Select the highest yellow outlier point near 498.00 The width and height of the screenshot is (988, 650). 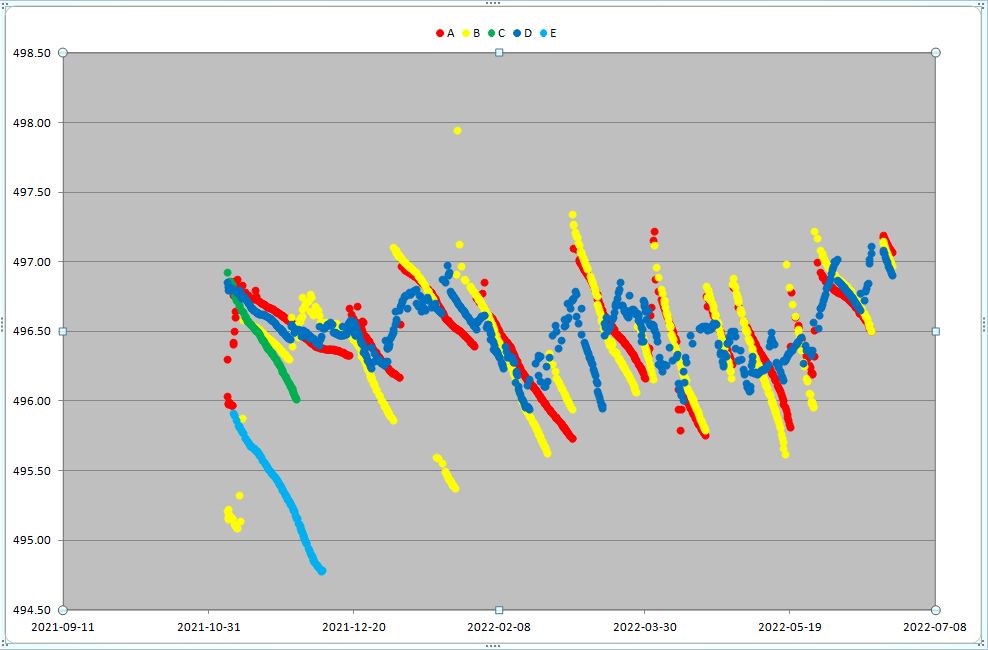click(457, 130)
